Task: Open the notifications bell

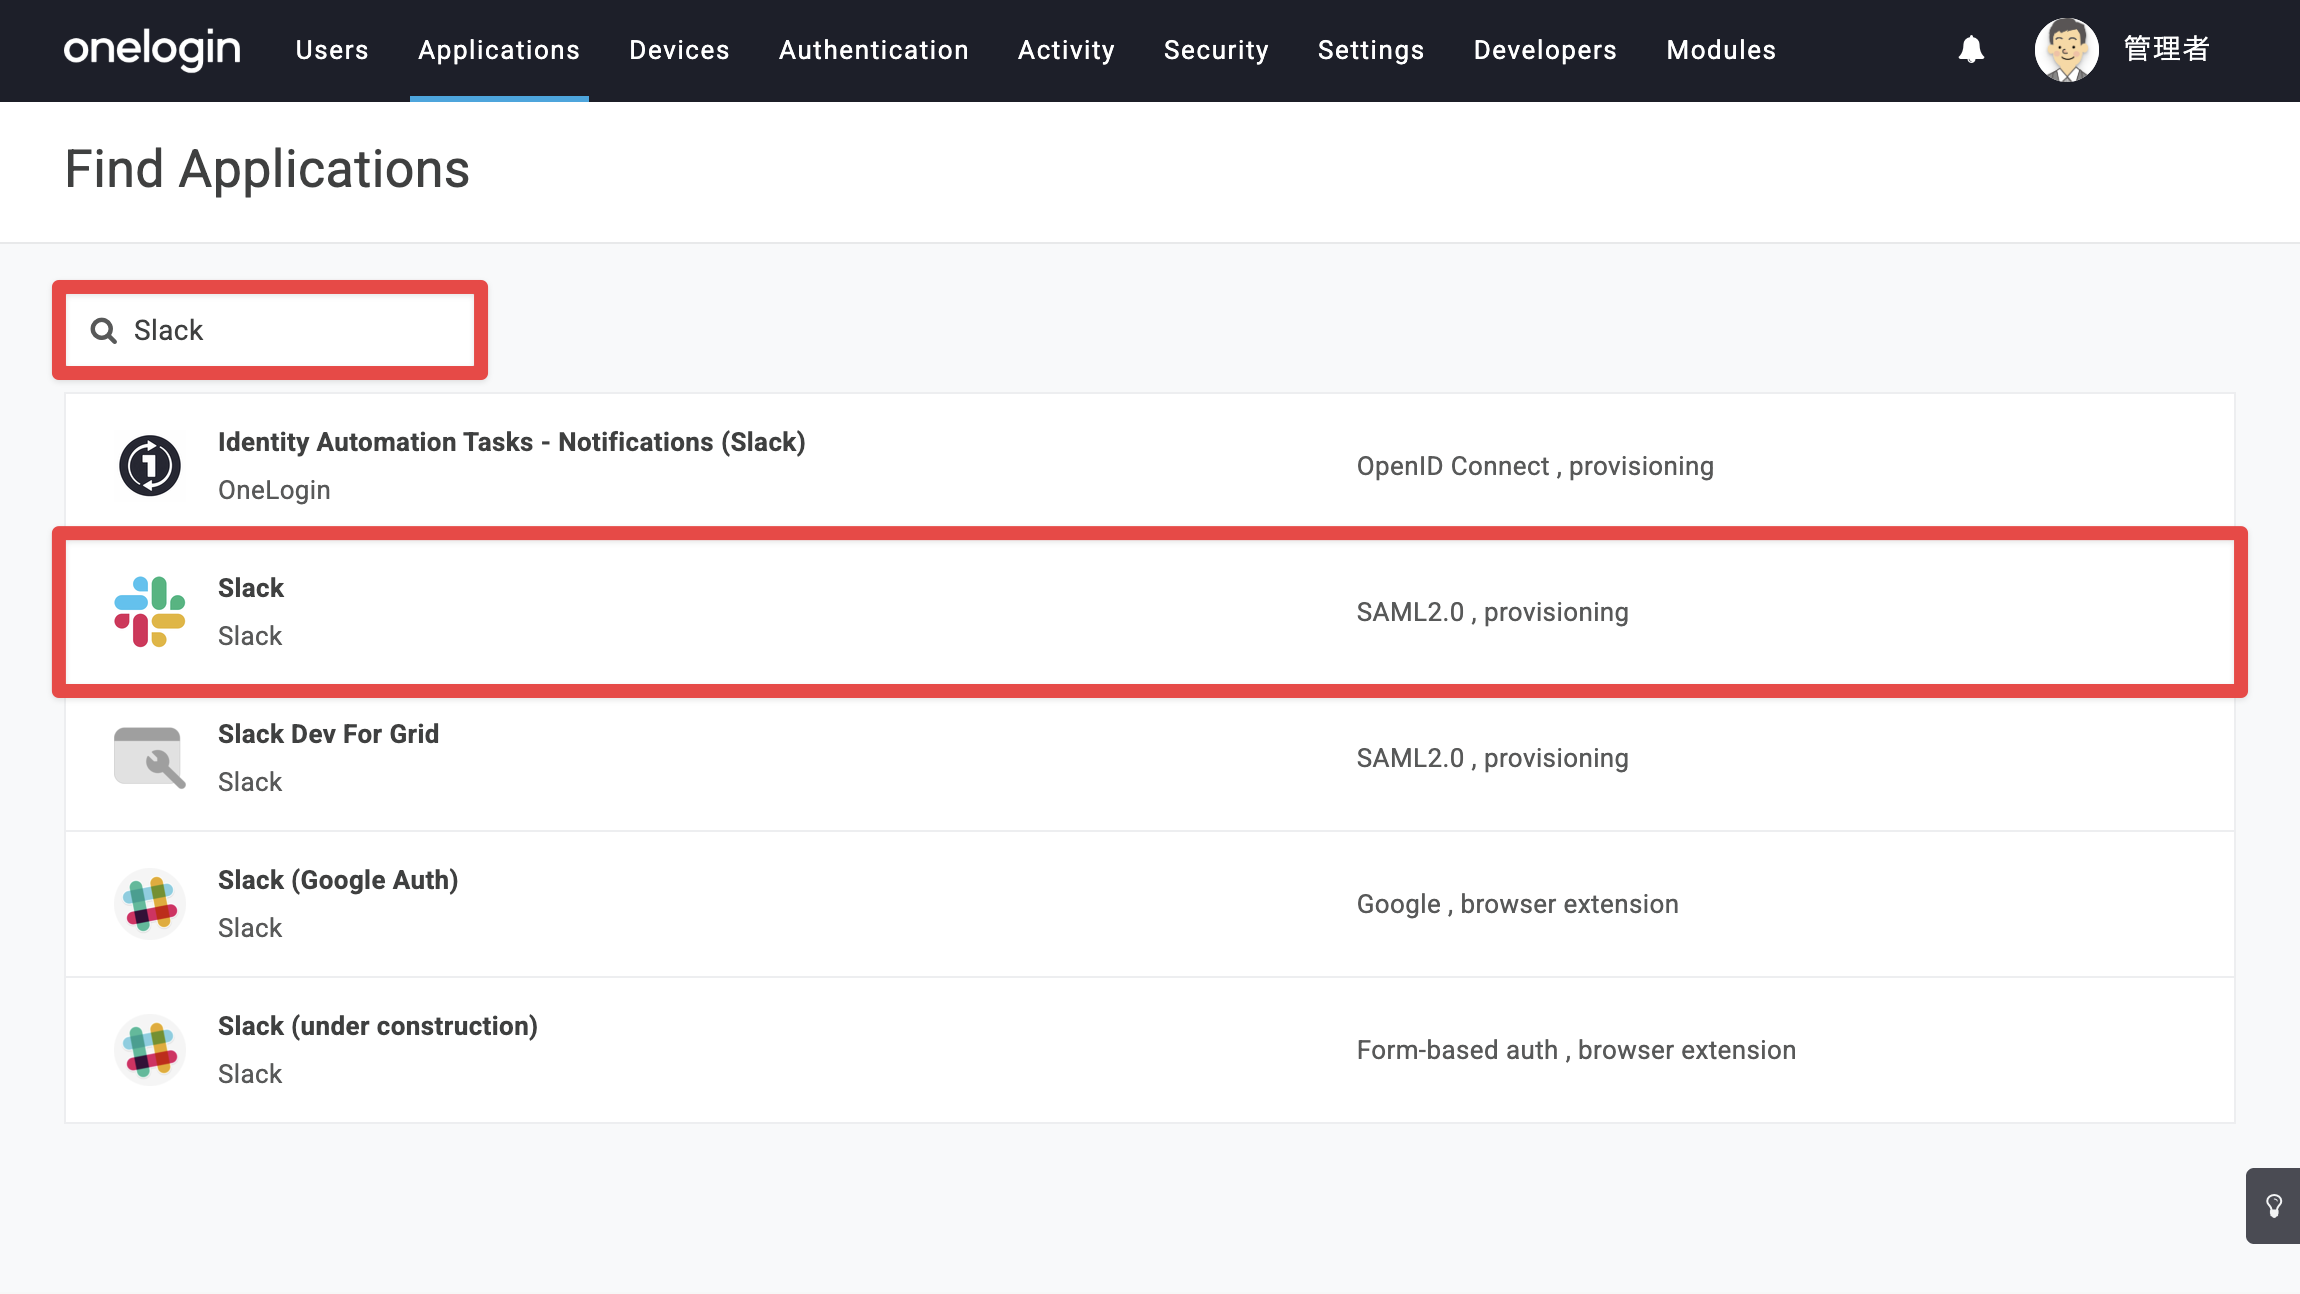Action: [1971, 49]
